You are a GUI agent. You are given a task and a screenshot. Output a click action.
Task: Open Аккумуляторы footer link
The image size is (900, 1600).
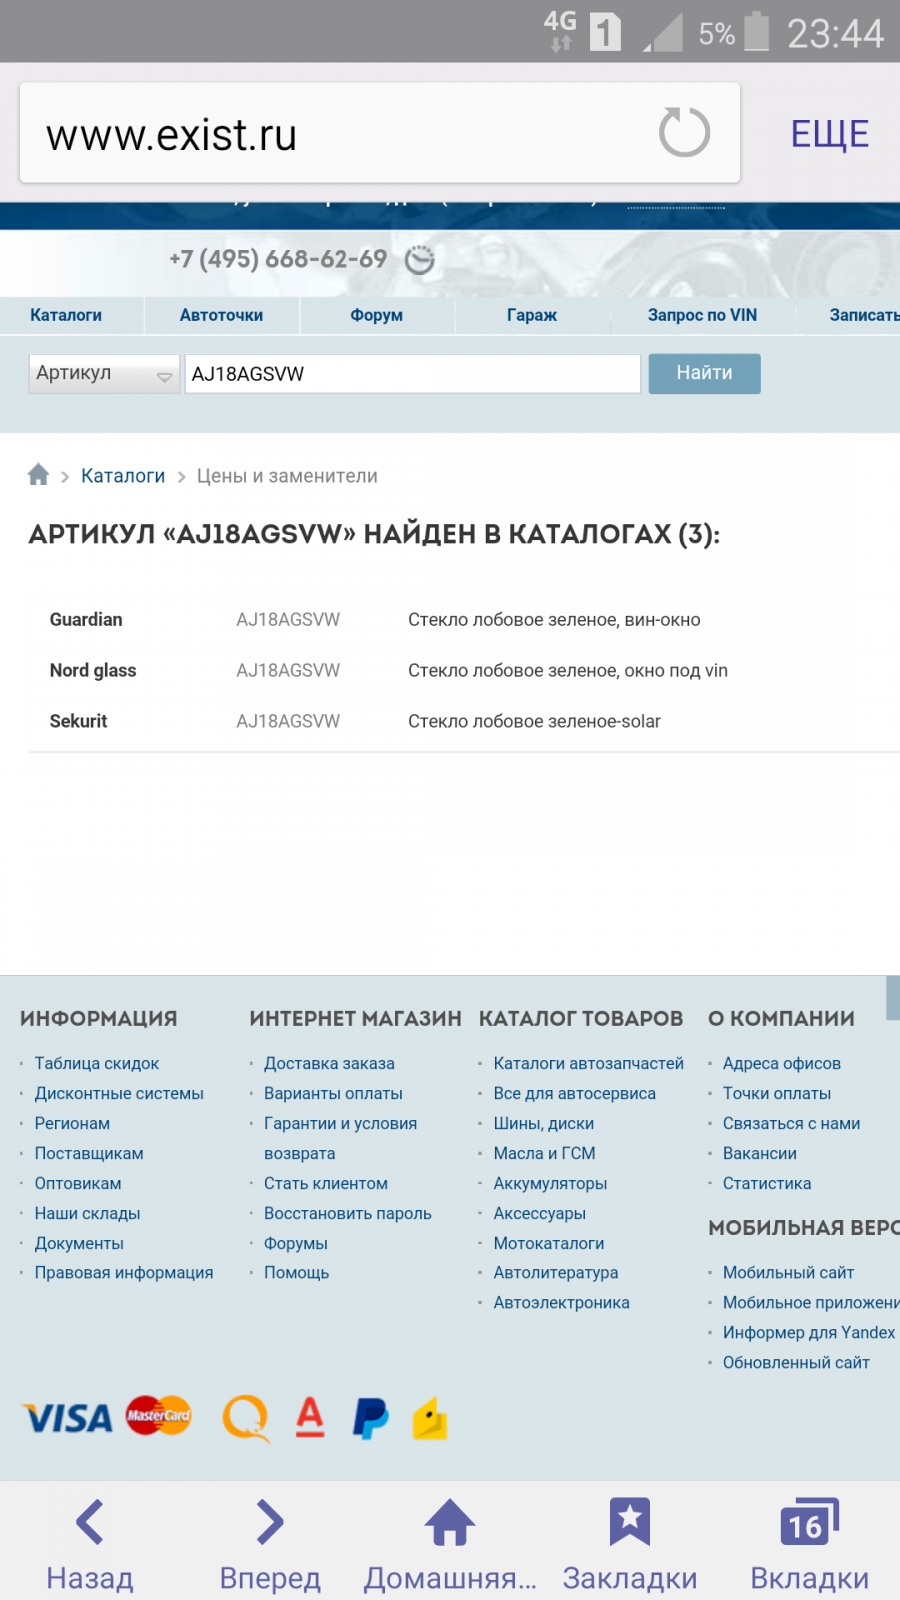pos(550,1183)
